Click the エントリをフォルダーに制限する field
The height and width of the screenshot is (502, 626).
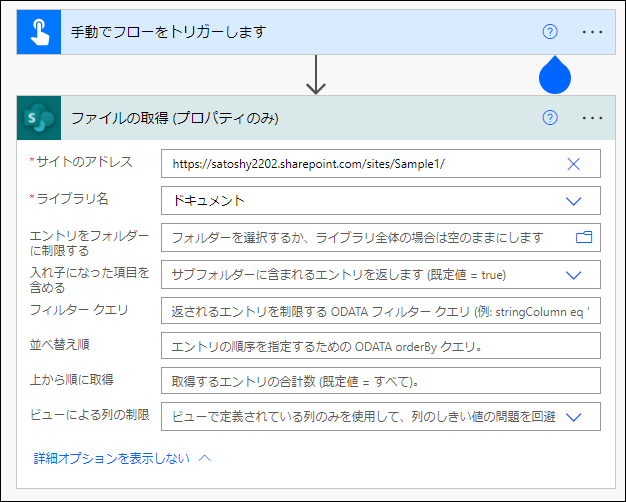coord(380,238)
